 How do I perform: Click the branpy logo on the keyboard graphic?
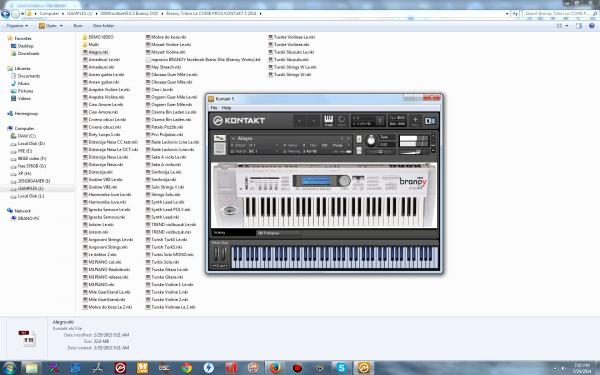point(412,181)
